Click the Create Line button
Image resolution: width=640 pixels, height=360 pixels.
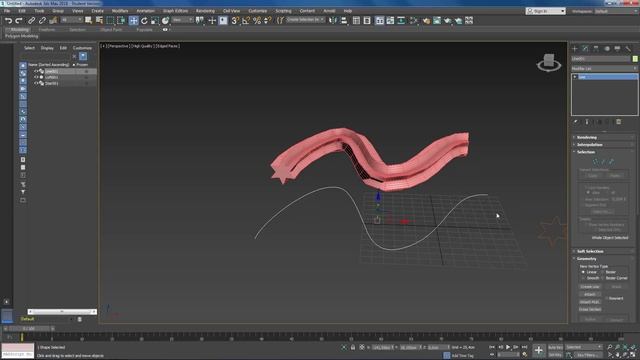tap(590, 287)
